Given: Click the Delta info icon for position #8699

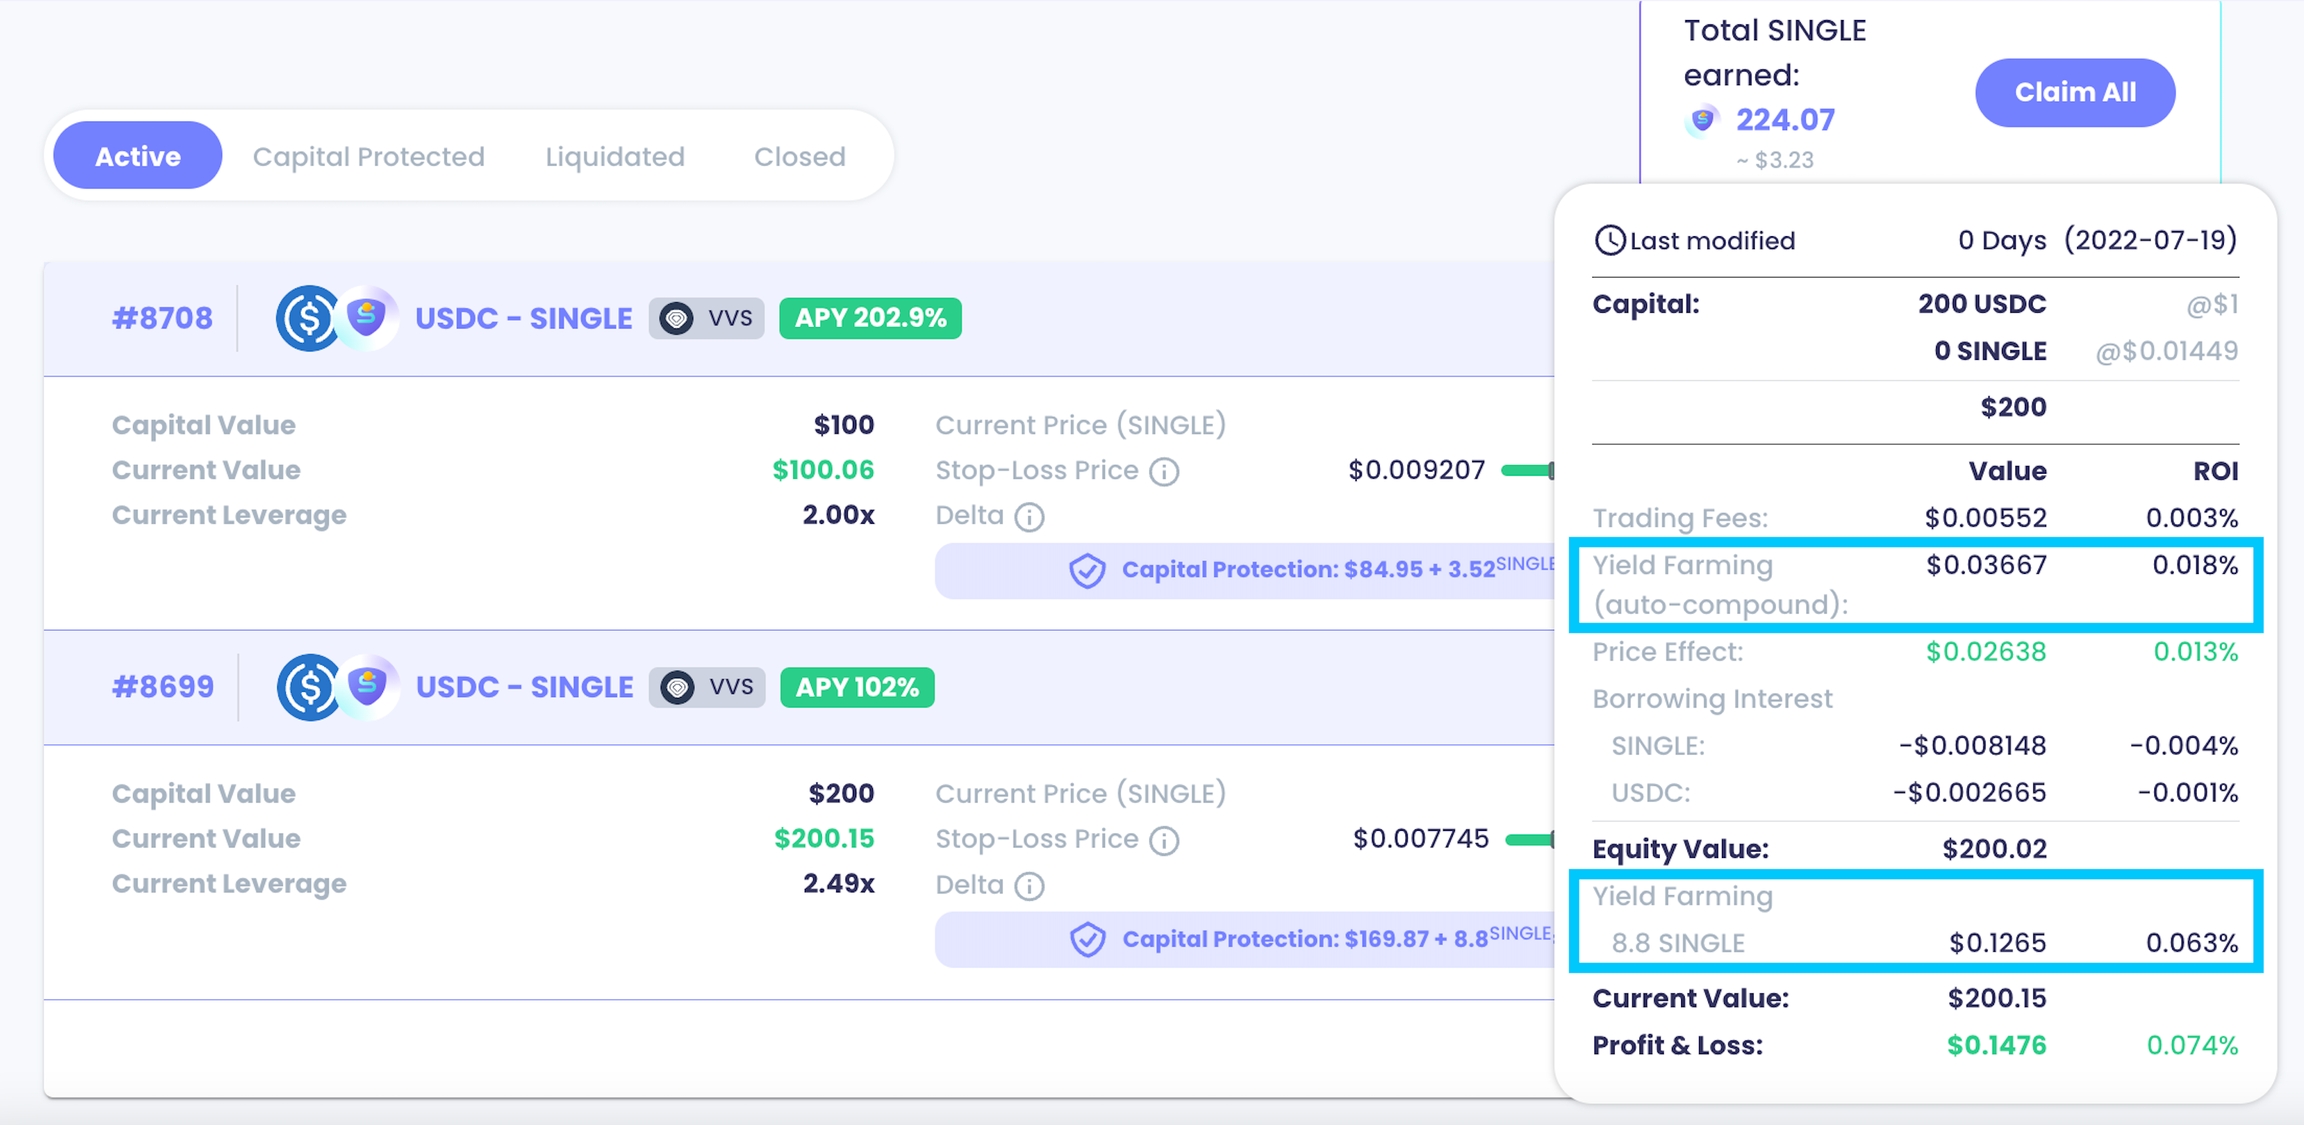Looking at the screenshot, I should 1029,886.
